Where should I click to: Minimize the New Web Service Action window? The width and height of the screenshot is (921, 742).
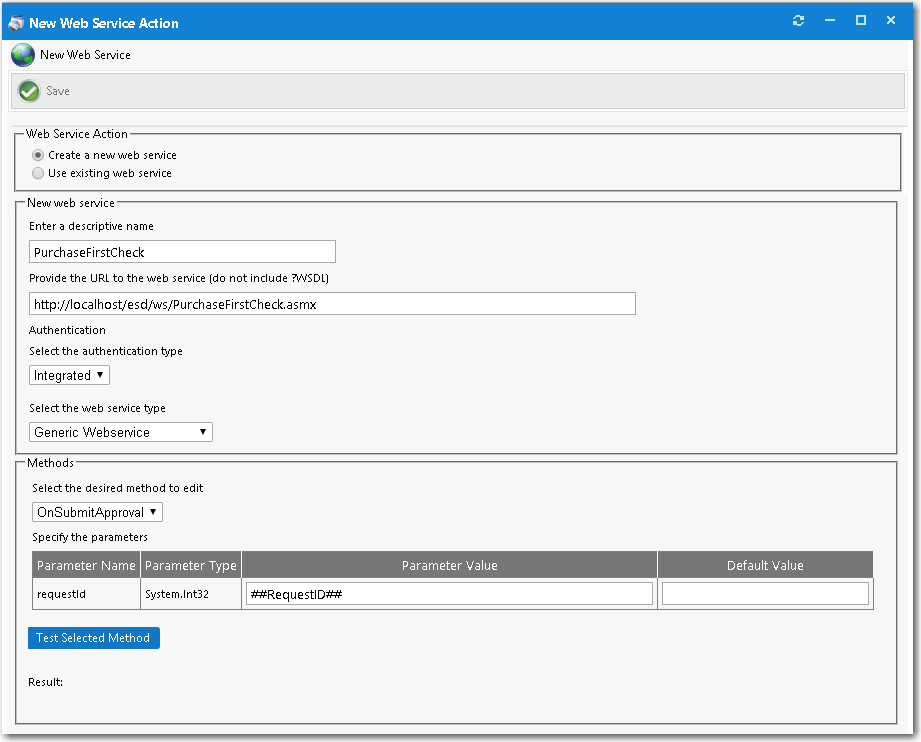tap(830, 21)
